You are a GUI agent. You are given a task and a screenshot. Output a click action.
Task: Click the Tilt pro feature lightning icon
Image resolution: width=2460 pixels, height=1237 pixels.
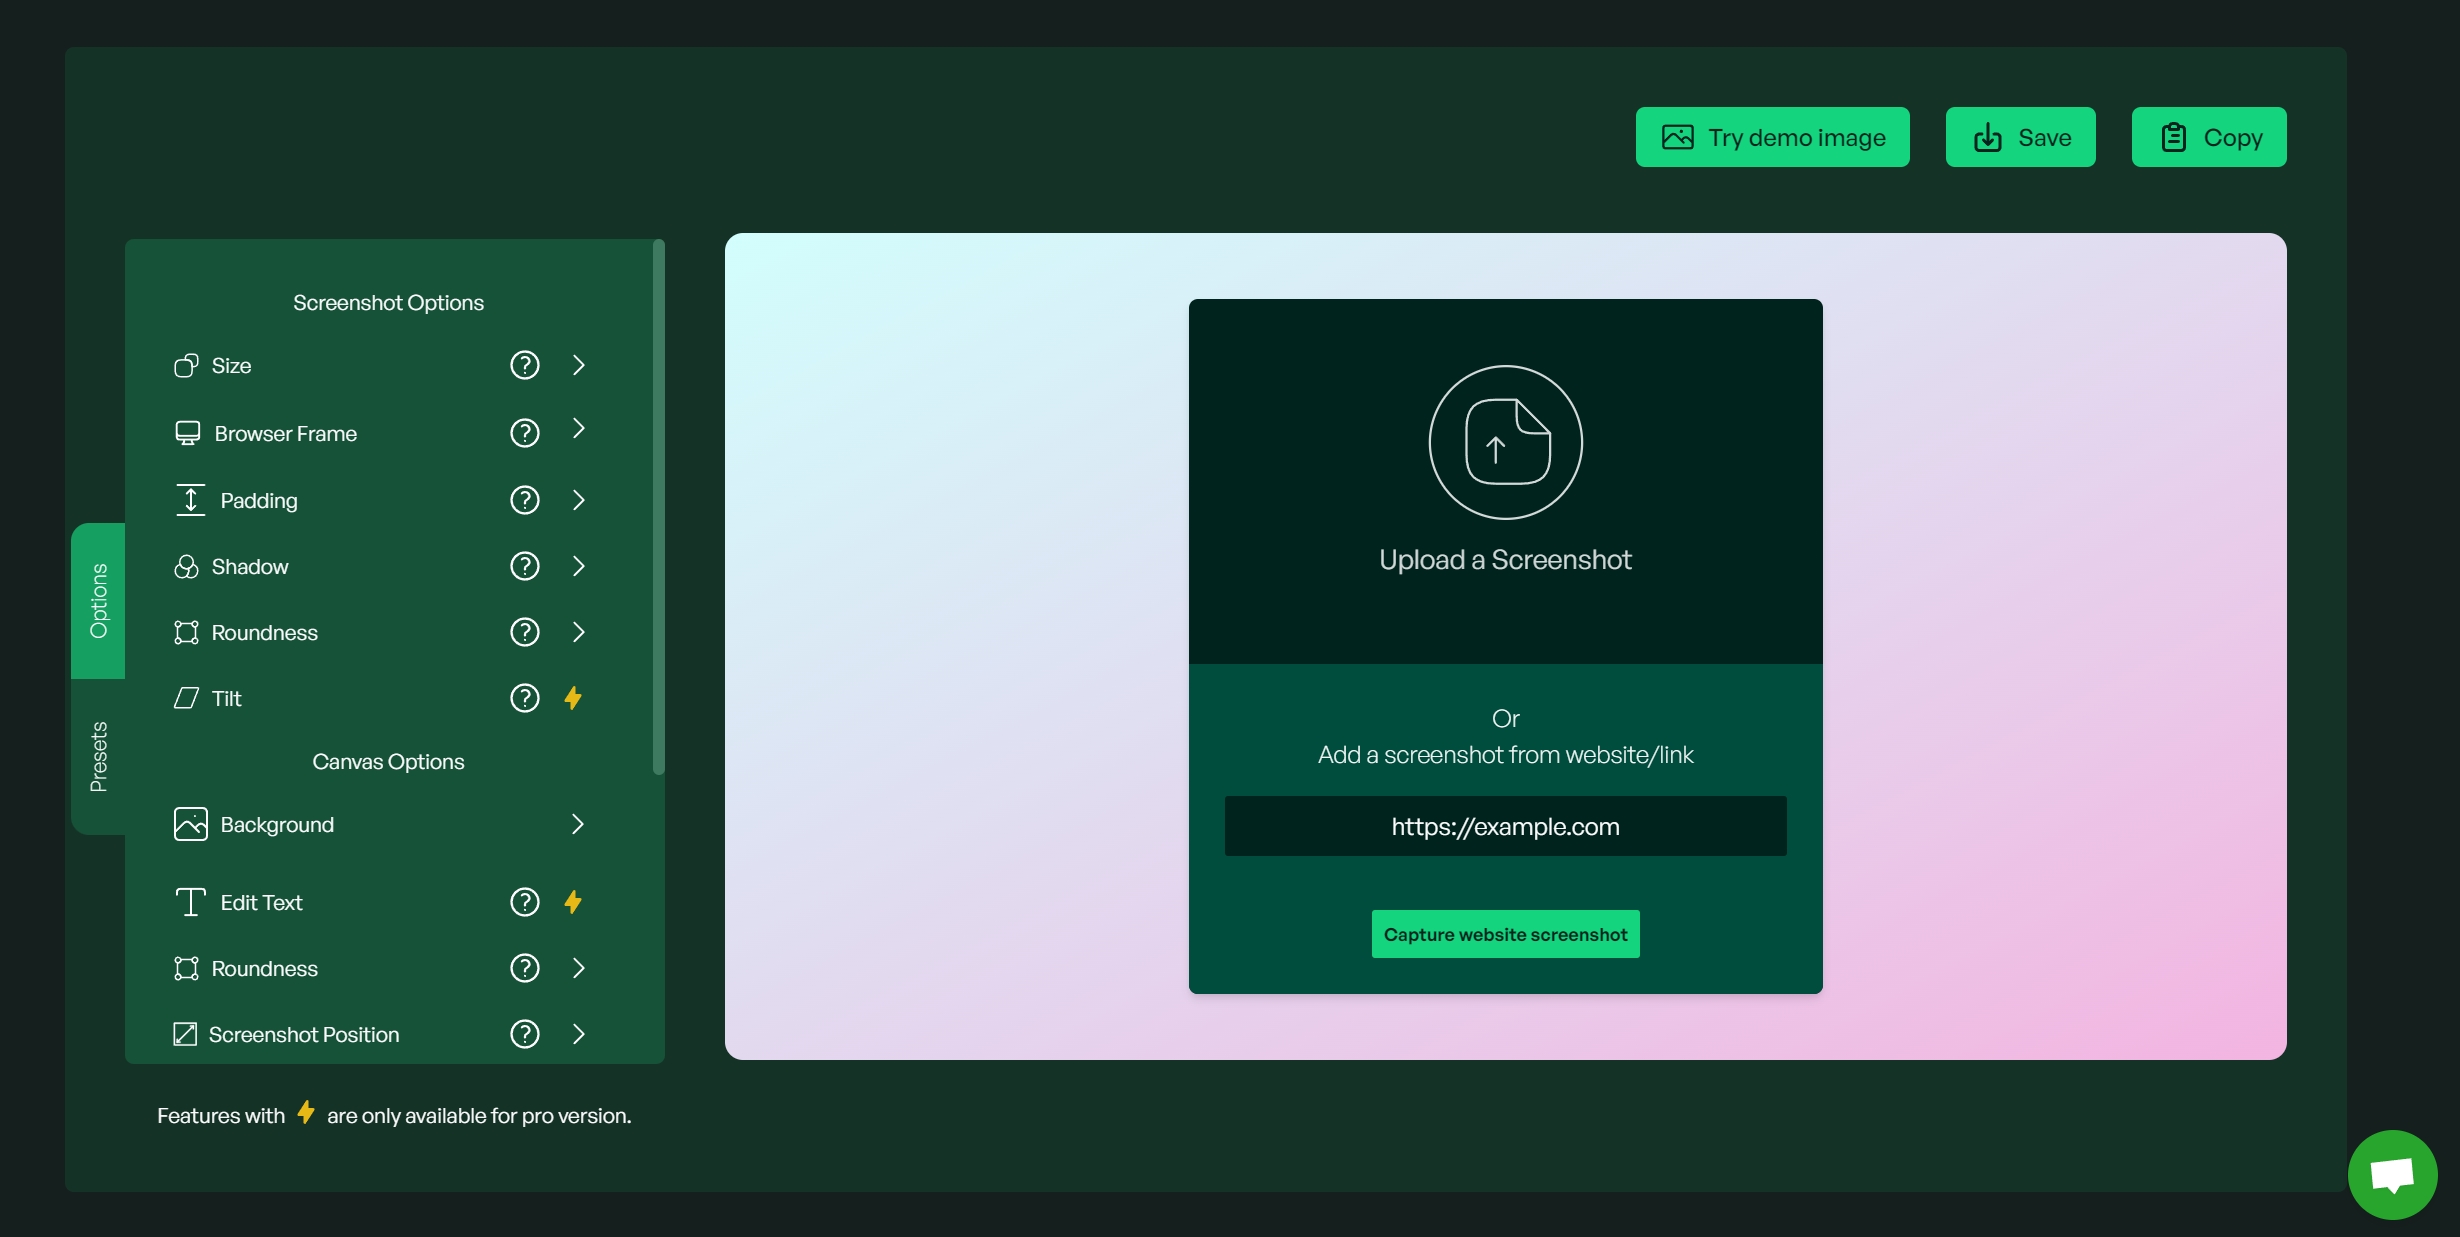[x=572, y=697]
